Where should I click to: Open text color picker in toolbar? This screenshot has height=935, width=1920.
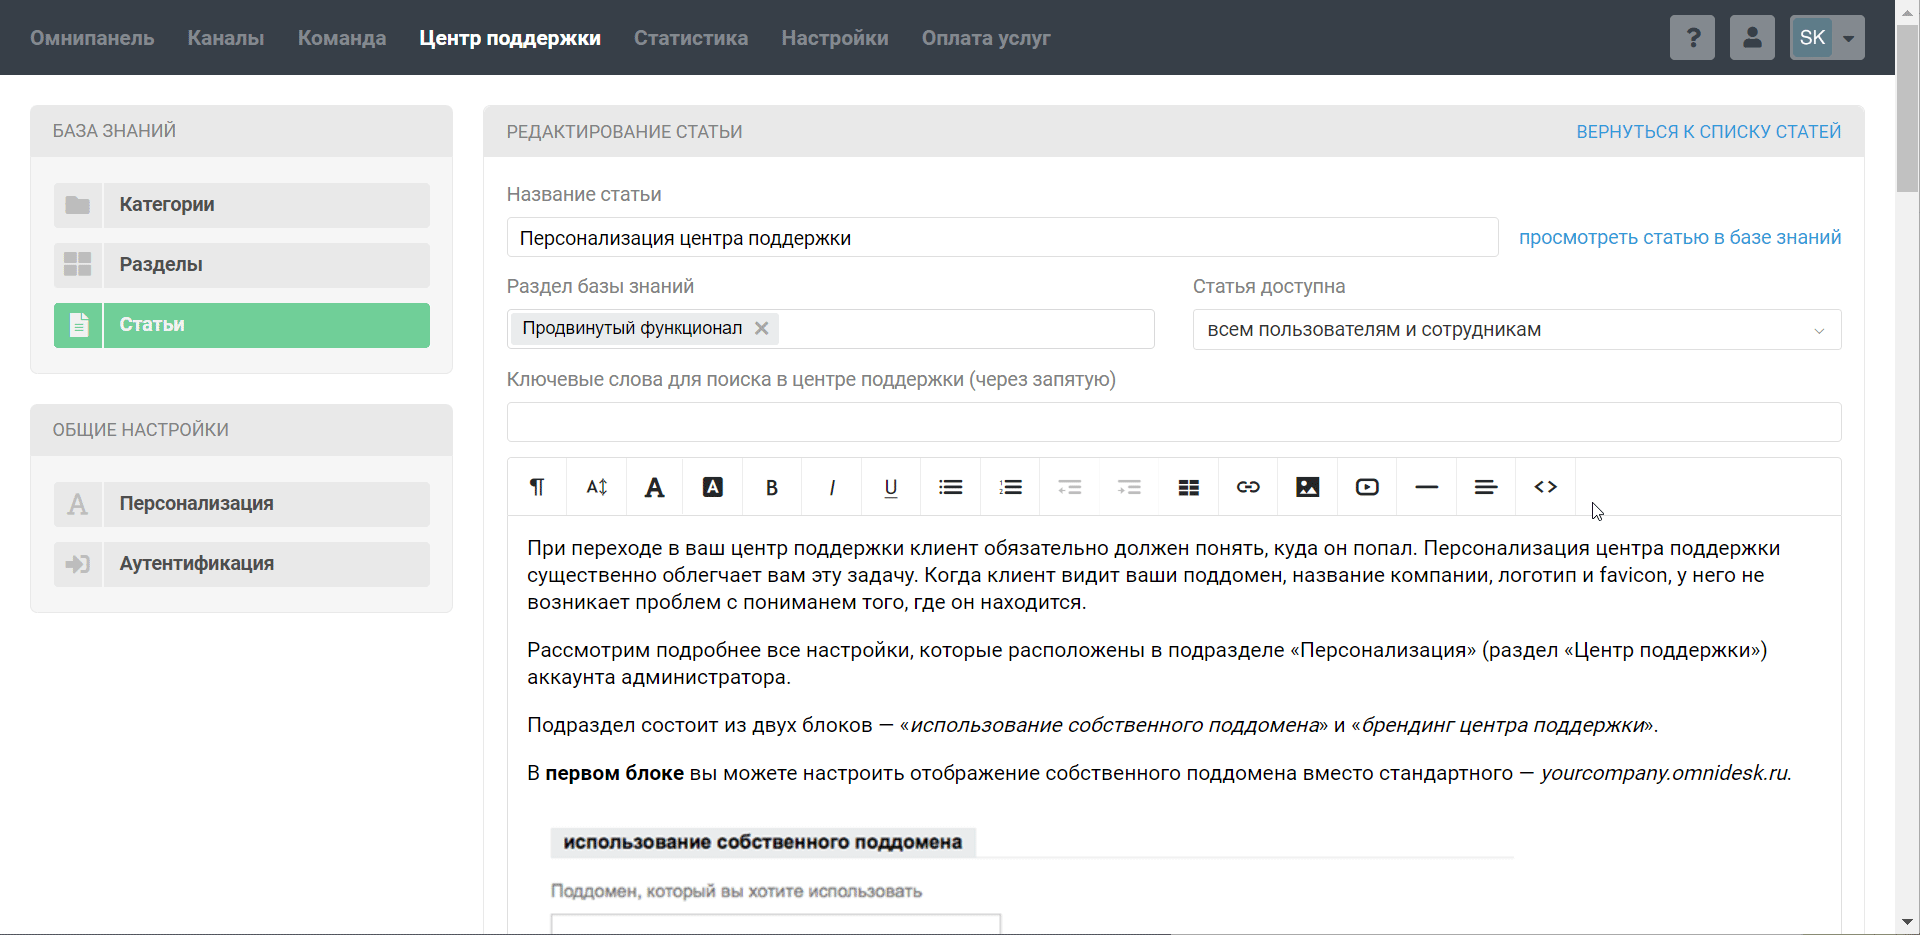[x=654, y=487]
